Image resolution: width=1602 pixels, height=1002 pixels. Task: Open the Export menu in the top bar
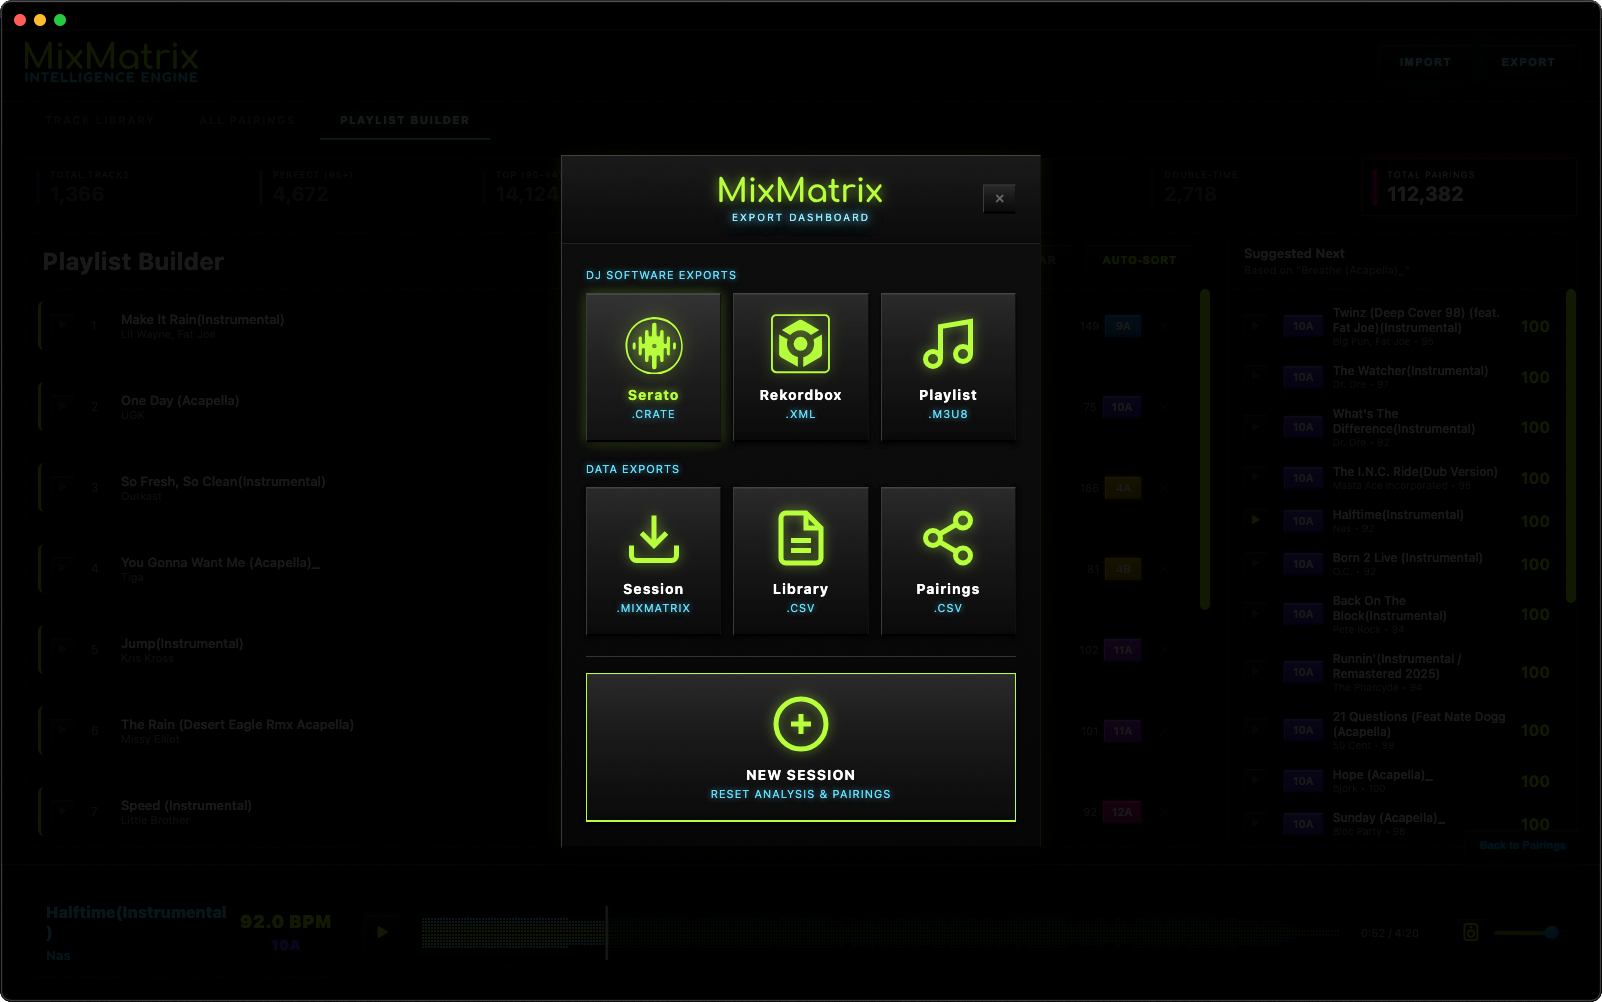click(x=1527, y=62)
